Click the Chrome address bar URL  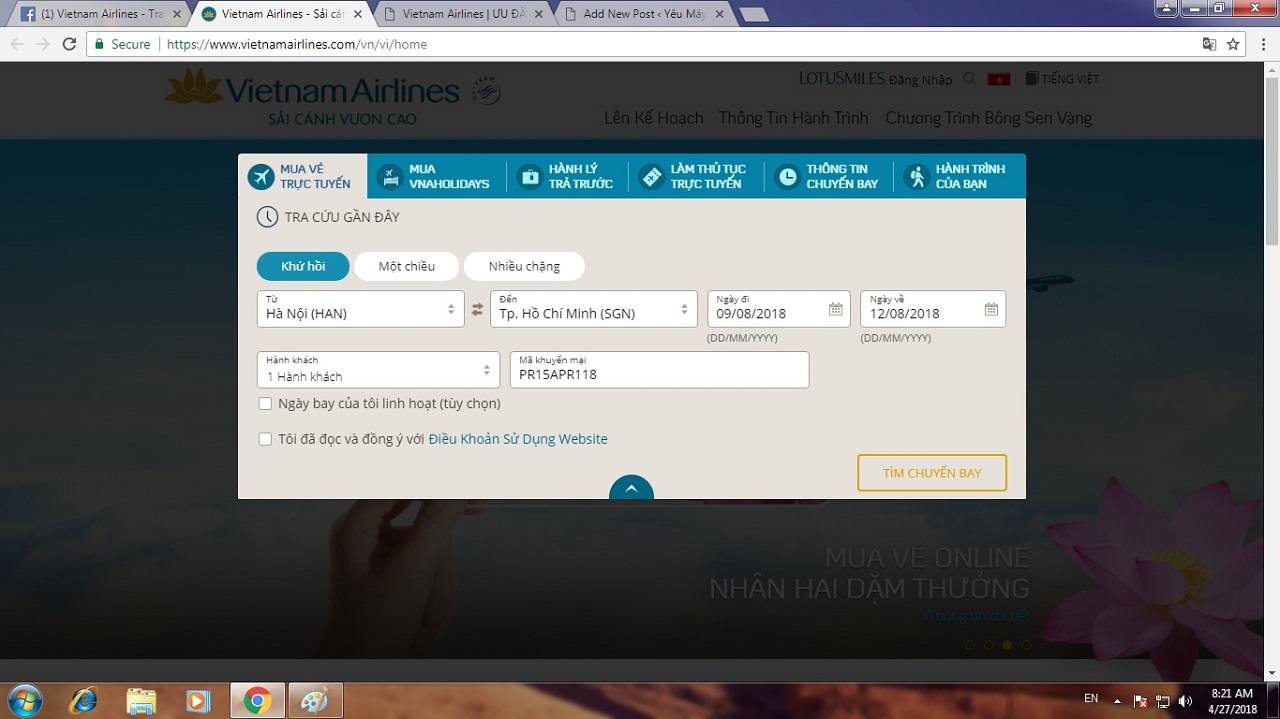(x=297, y=44)
